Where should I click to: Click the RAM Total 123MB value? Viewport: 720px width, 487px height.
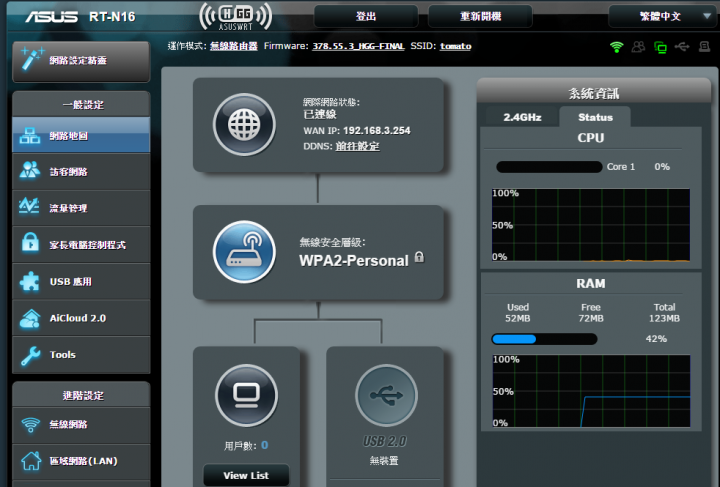tap(664, 319)
